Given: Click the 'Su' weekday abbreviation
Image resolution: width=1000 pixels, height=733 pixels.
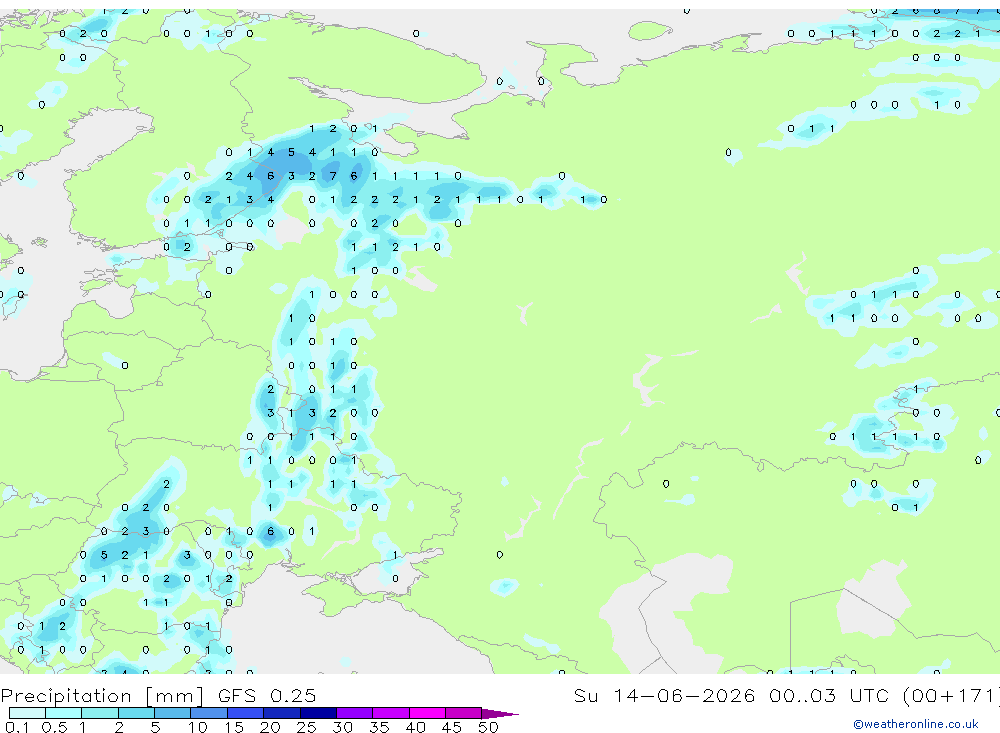Looking at the screenshot, I should (x=586, y=695).
